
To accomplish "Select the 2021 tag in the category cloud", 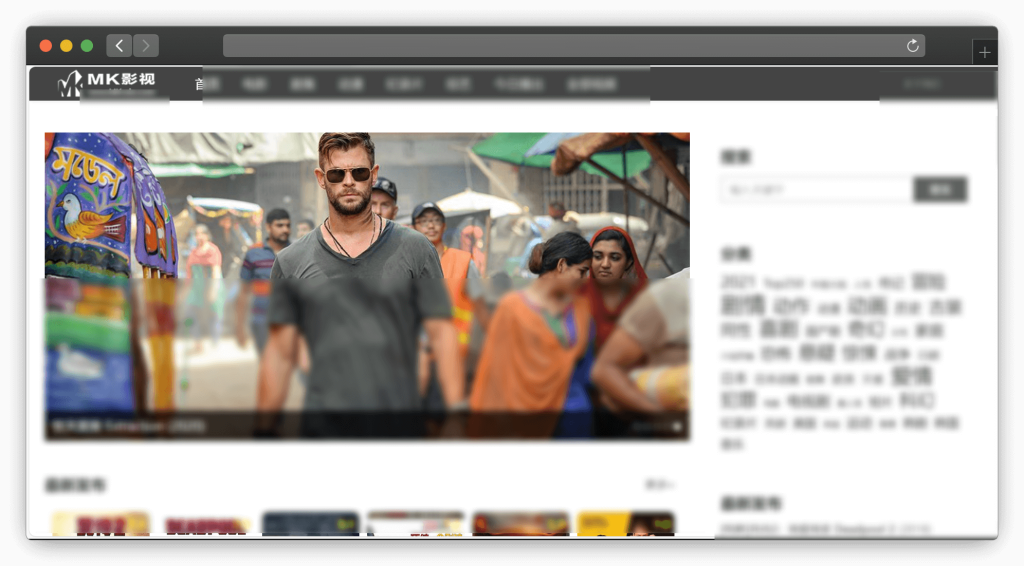I will tap(738, 284).
